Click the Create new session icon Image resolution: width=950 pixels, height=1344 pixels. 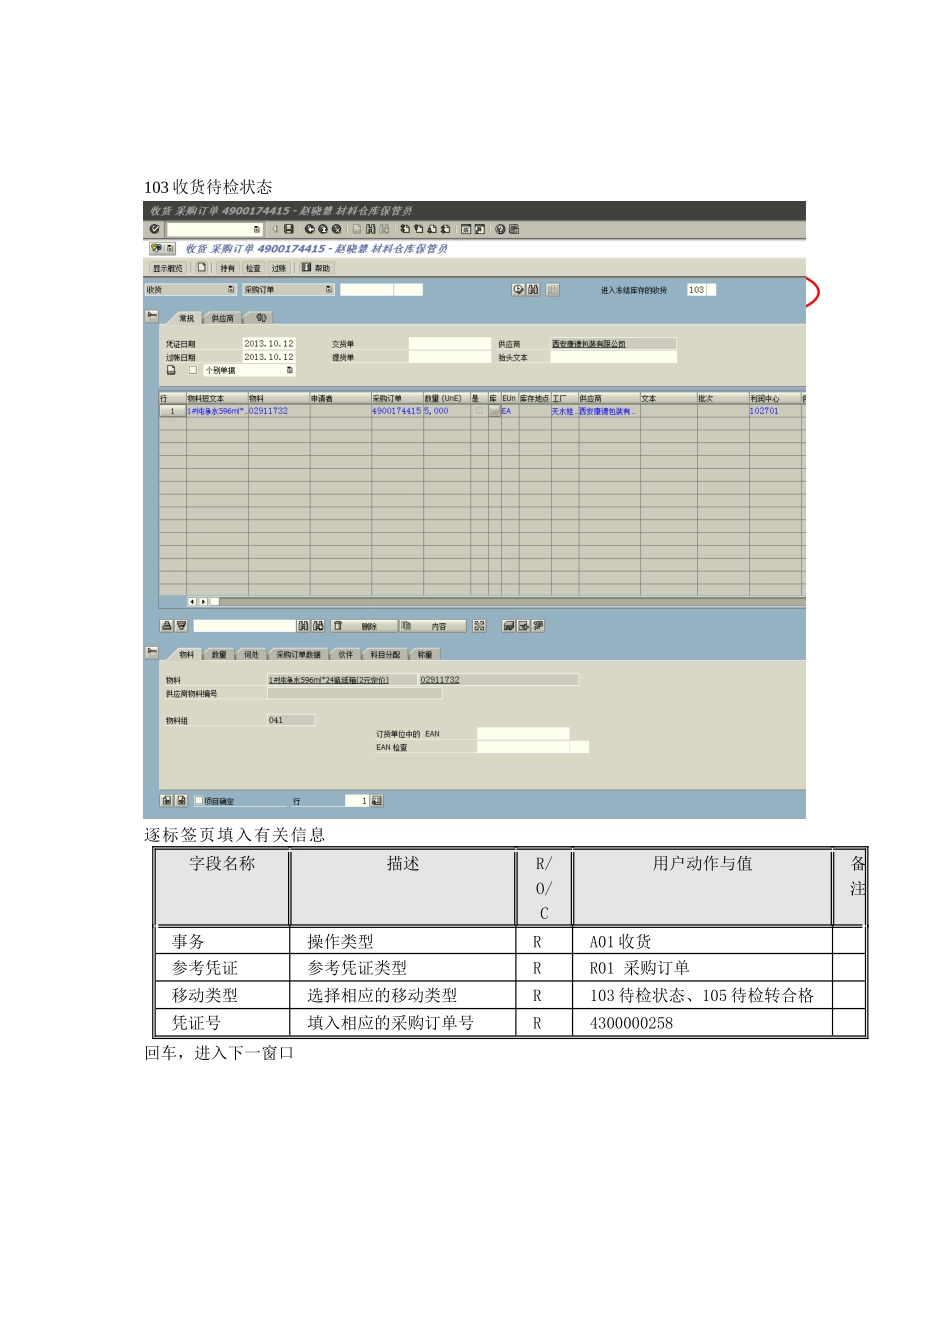point(466,229)
